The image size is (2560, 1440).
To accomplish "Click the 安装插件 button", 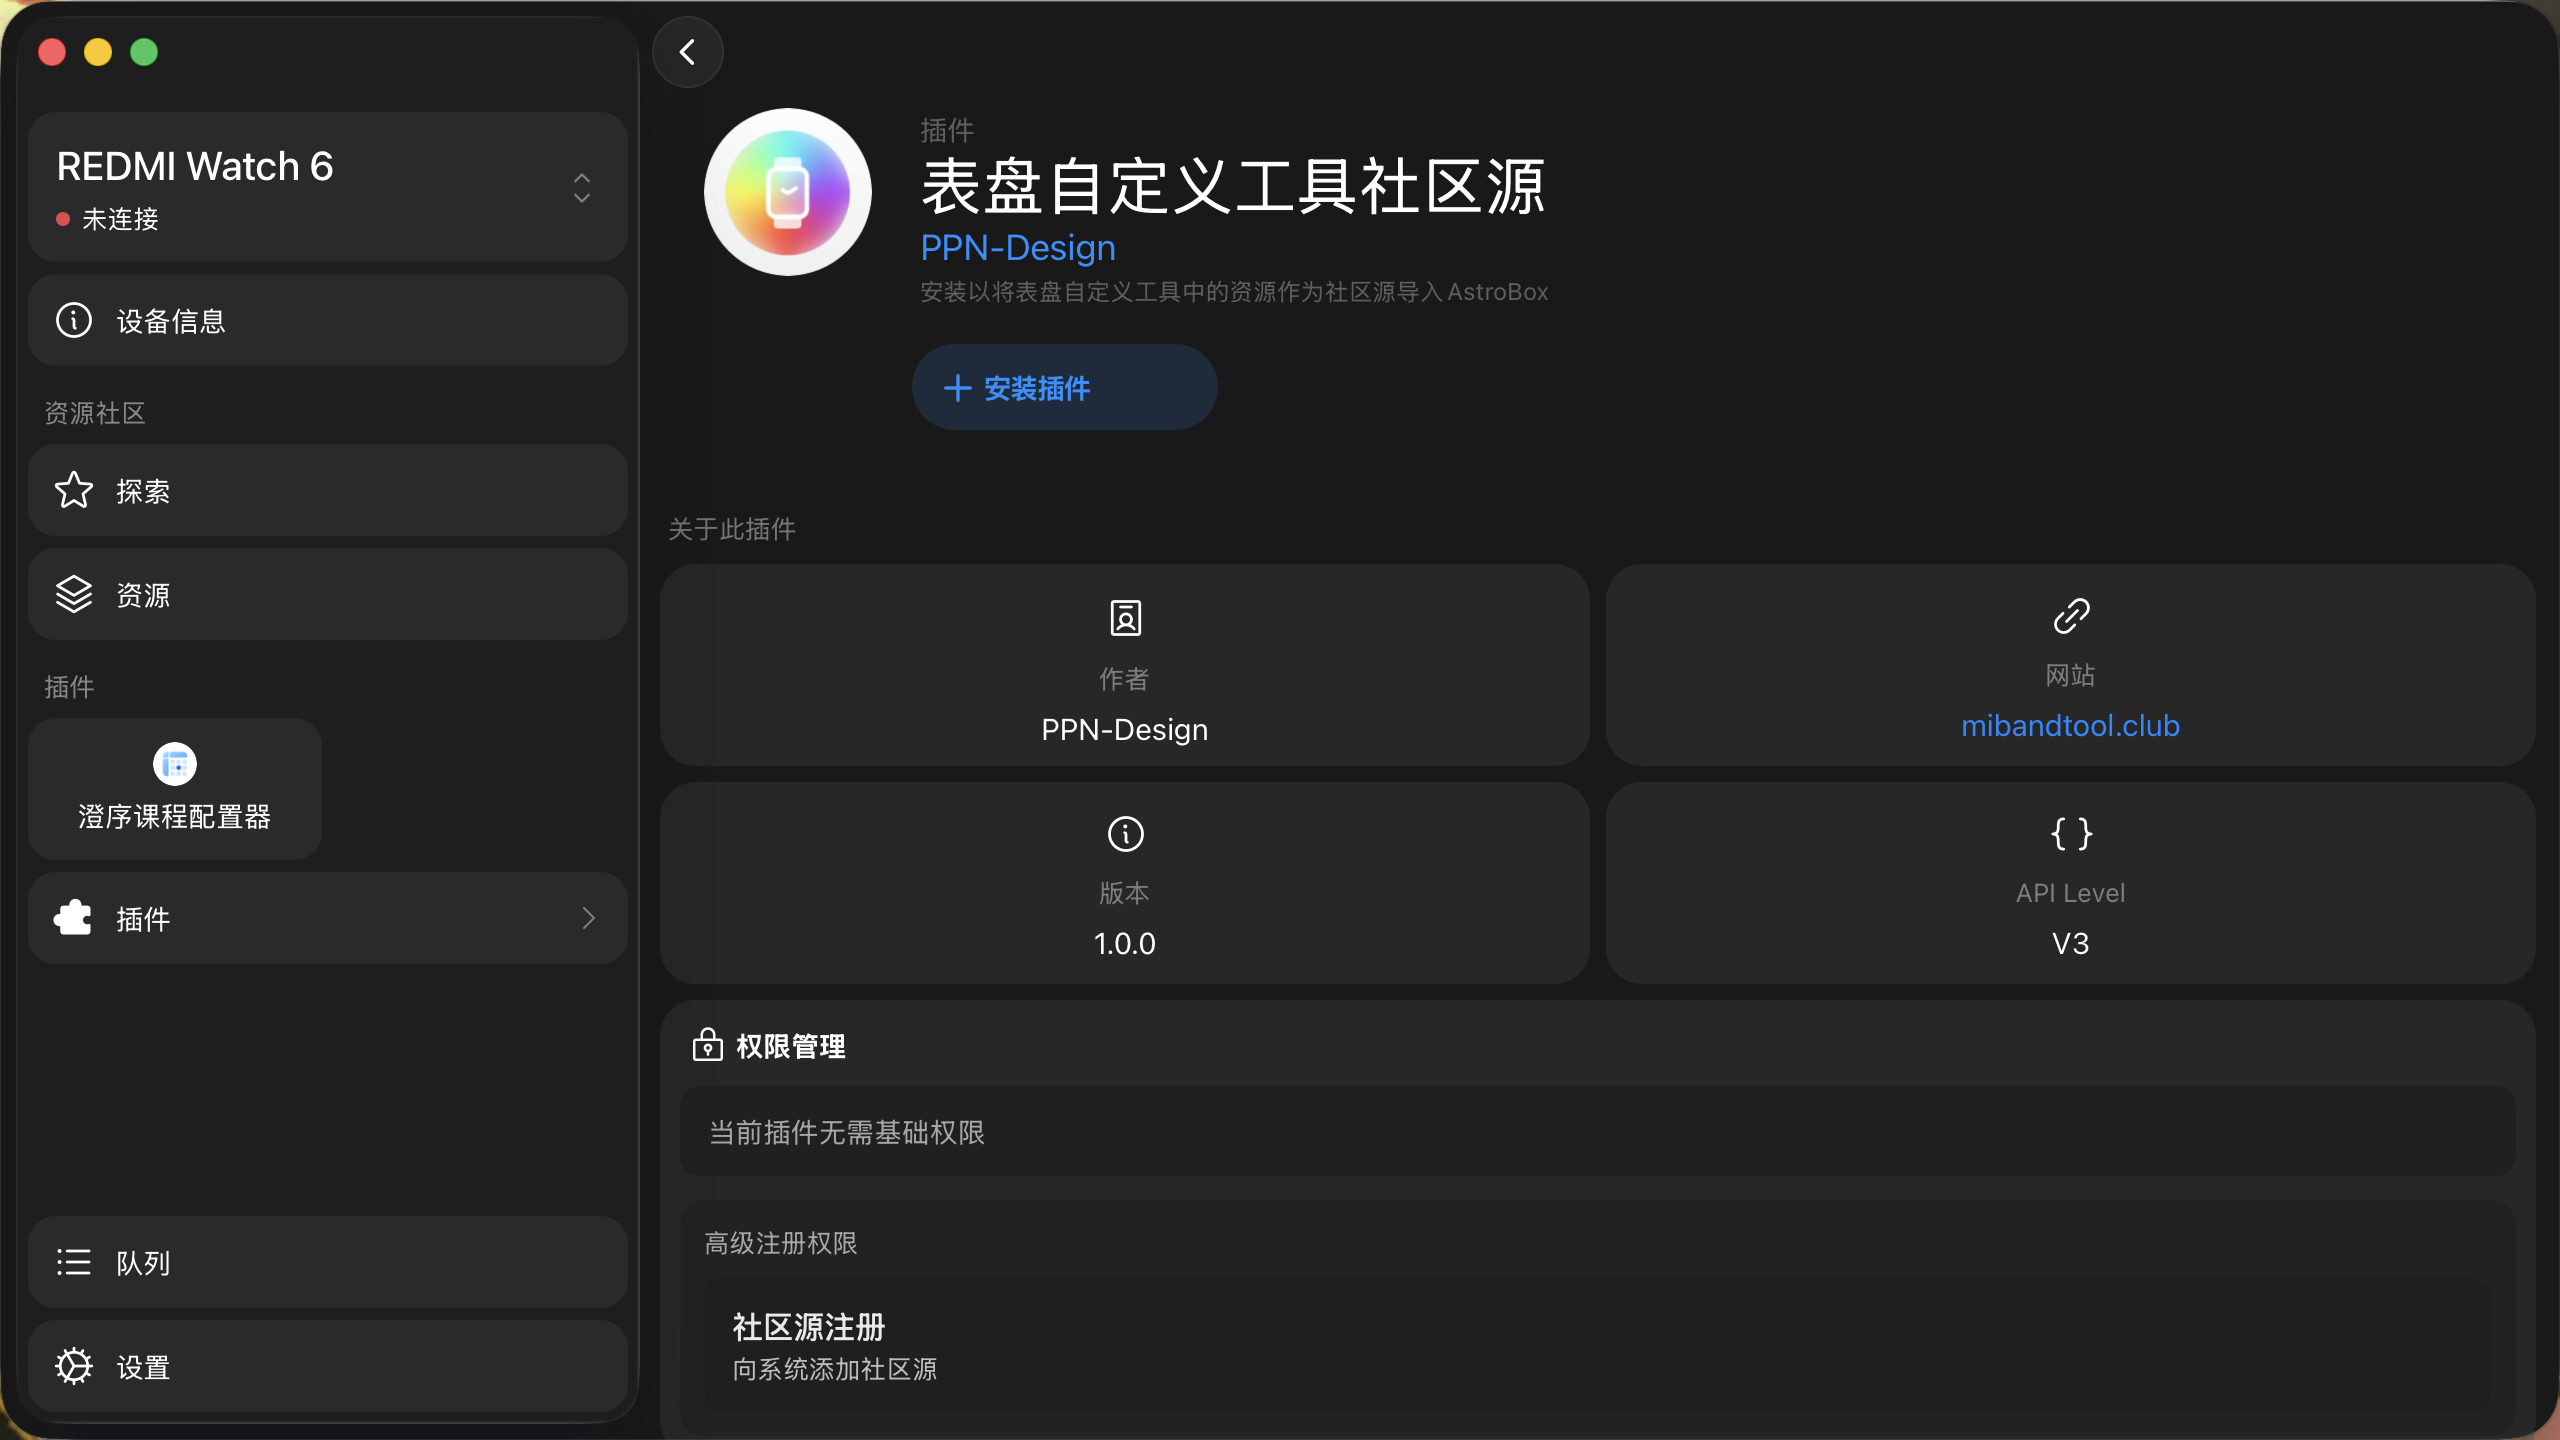I will click(x=1064, y=388).
